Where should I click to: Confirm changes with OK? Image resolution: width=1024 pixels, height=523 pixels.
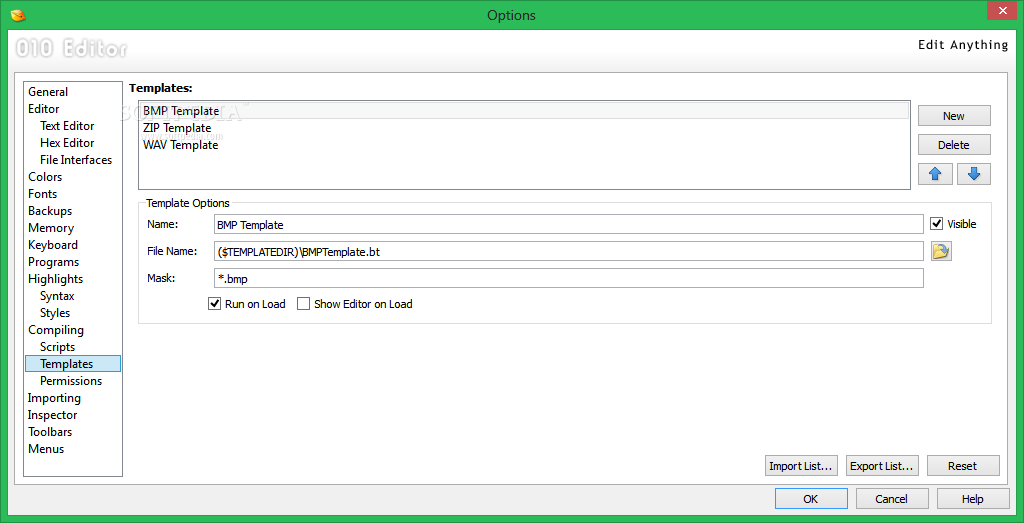point(811,499)
